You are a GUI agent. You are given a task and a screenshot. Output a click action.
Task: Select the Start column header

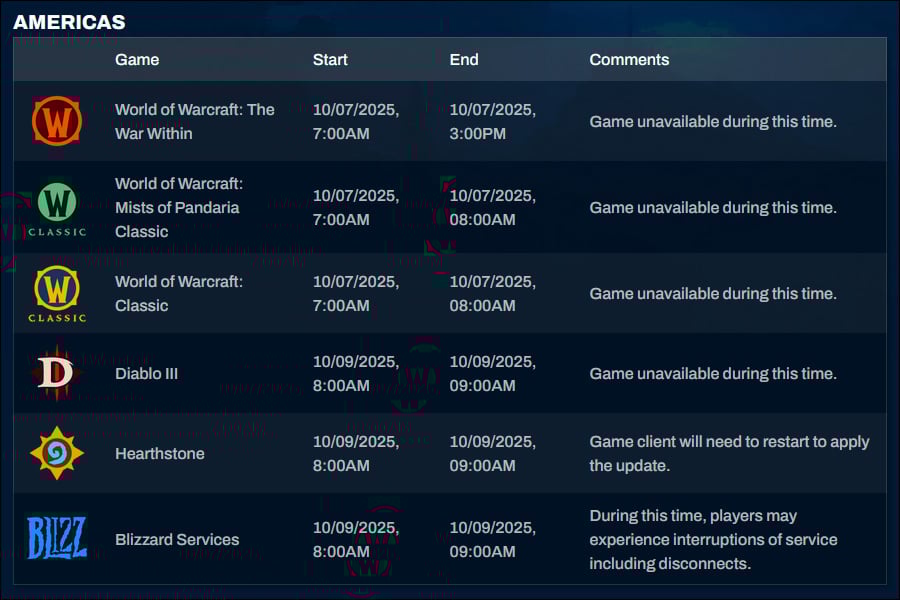(330, 59)
